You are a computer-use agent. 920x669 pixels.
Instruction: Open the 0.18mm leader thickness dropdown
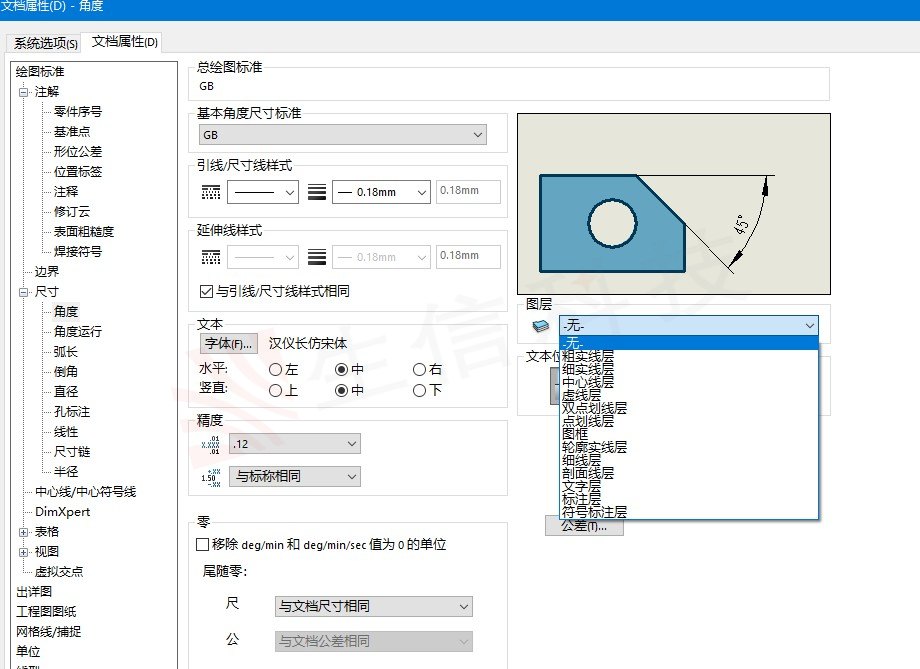click(x=381, y=192)
